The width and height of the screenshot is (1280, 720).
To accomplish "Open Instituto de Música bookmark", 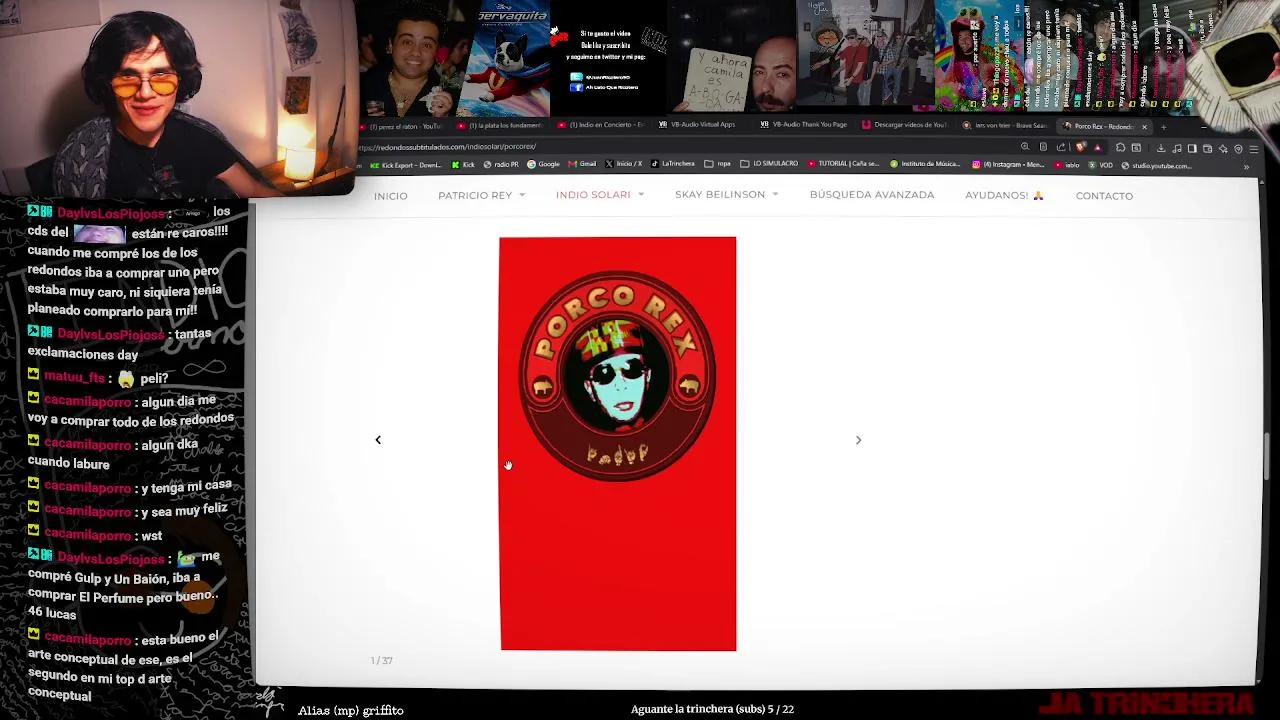I will coord(924,165).
